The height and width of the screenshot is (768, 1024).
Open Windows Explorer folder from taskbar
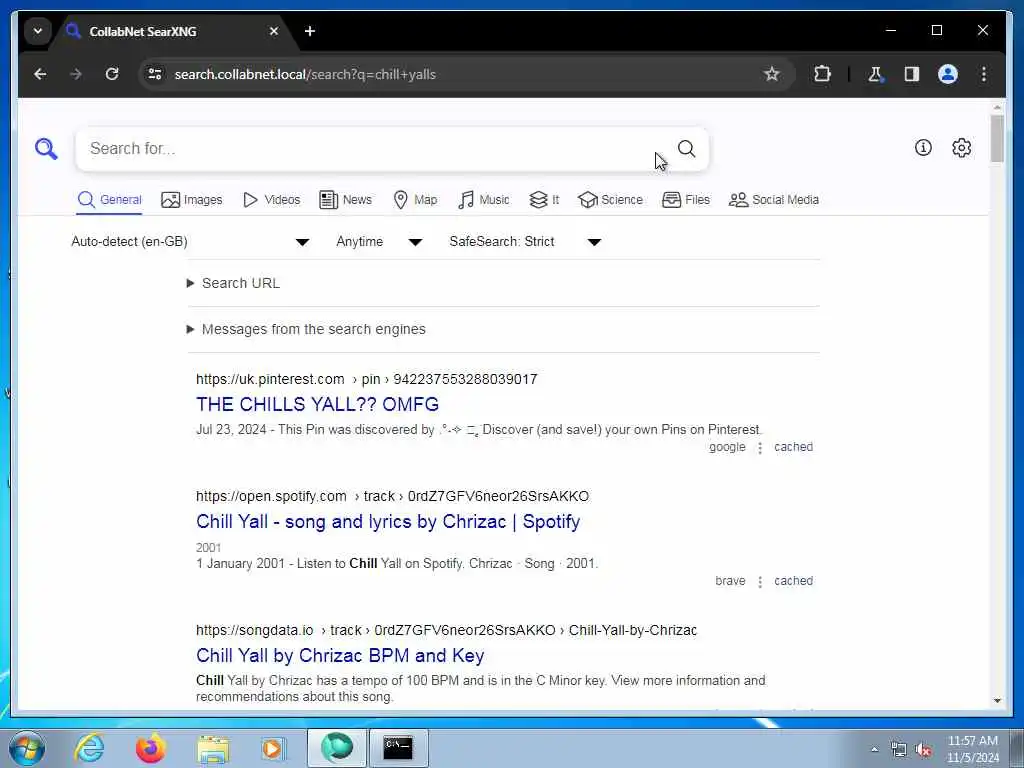point(213,749)
